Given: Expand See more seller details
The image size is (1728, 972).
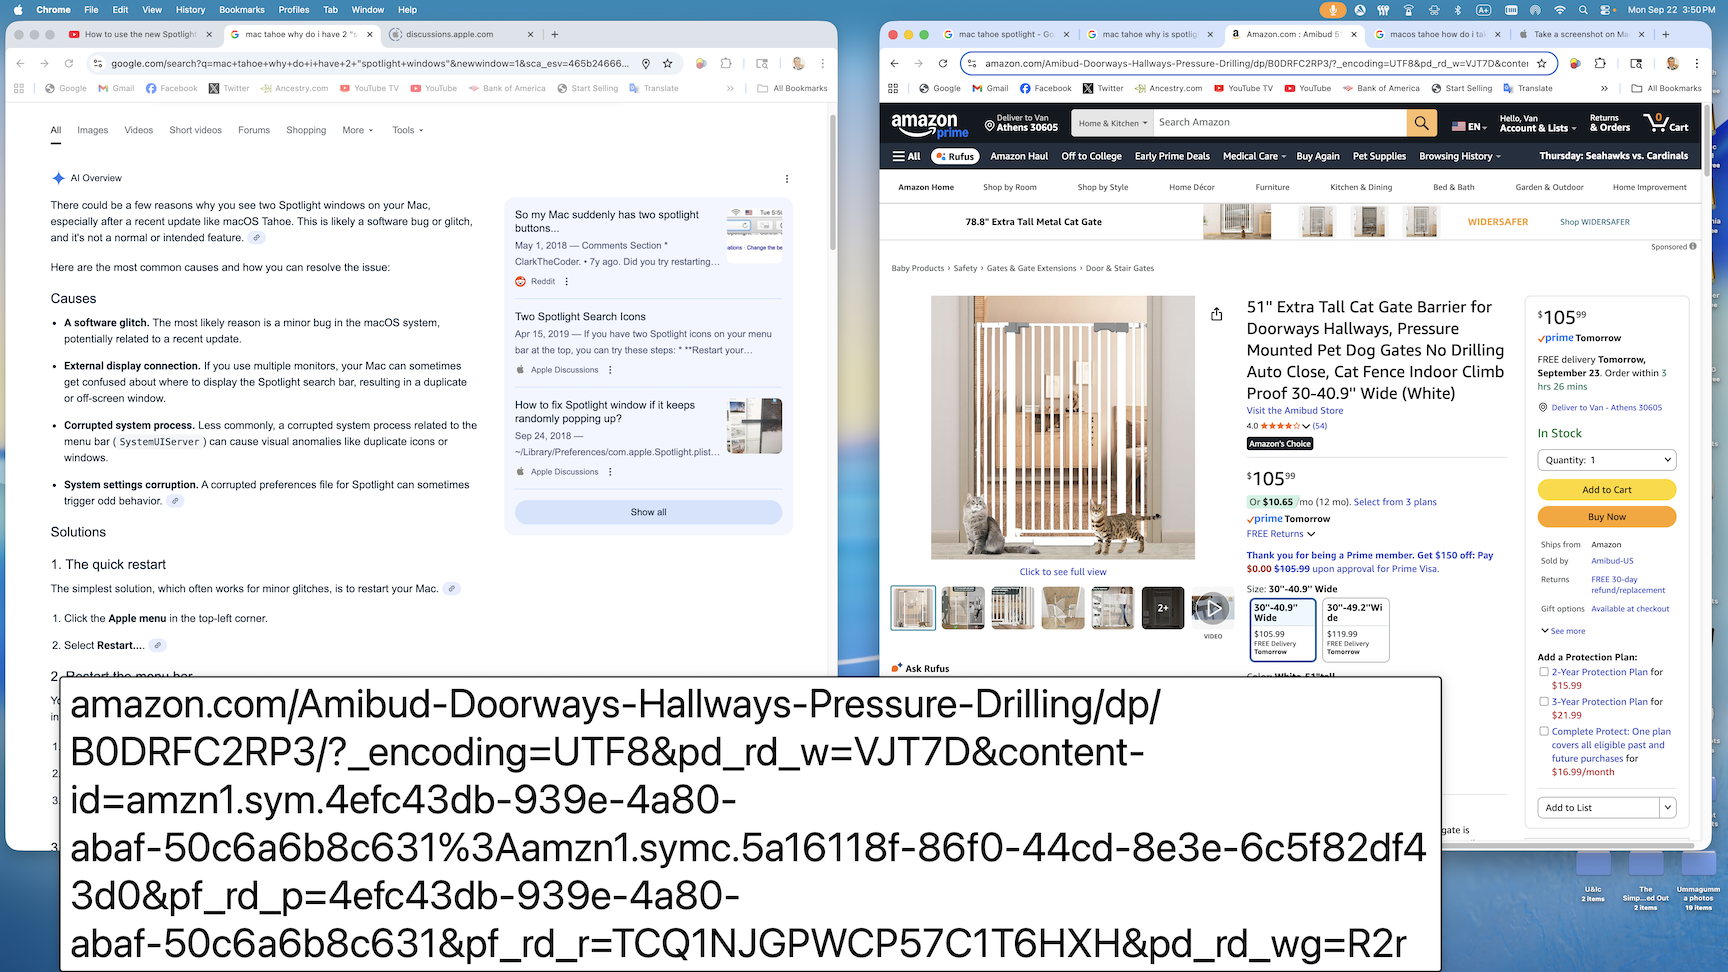Looking at the screenshot, I should point(1563,631).
